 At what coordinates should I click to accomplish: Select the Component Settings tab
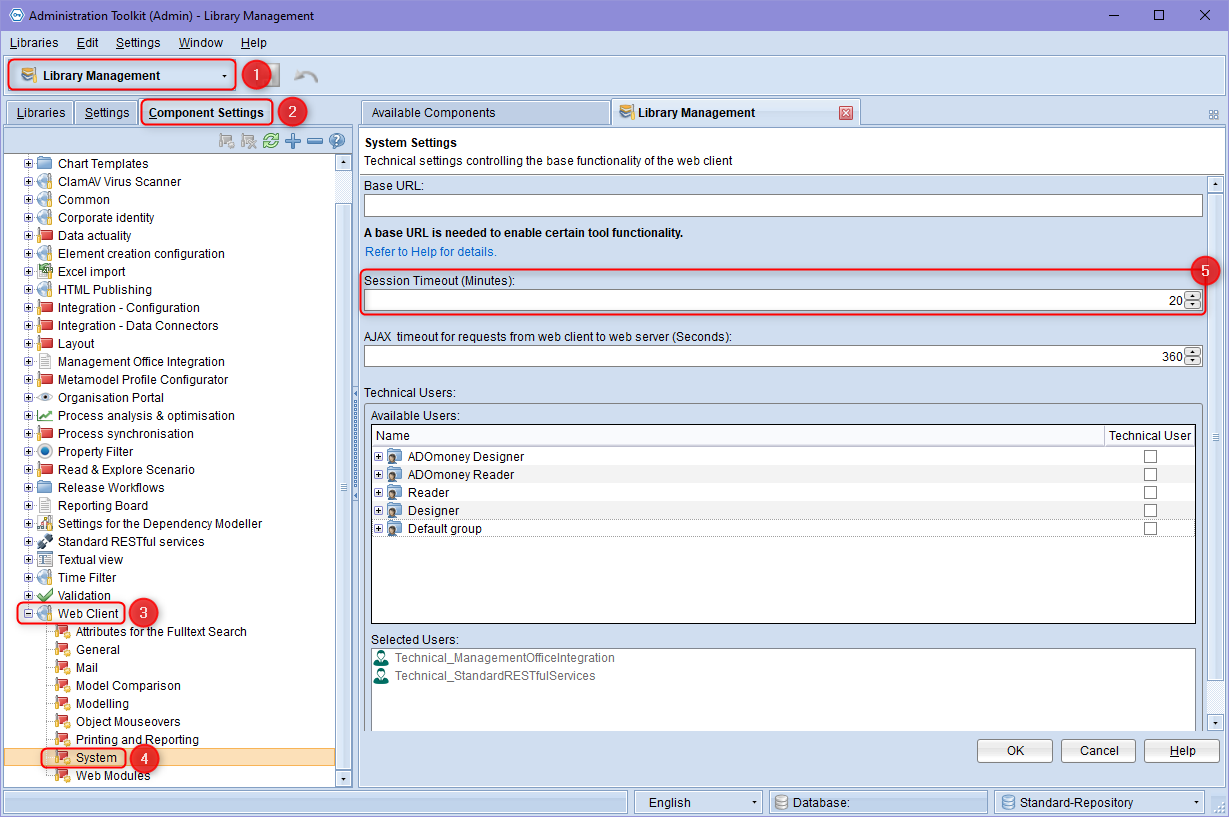pos(206,113)
